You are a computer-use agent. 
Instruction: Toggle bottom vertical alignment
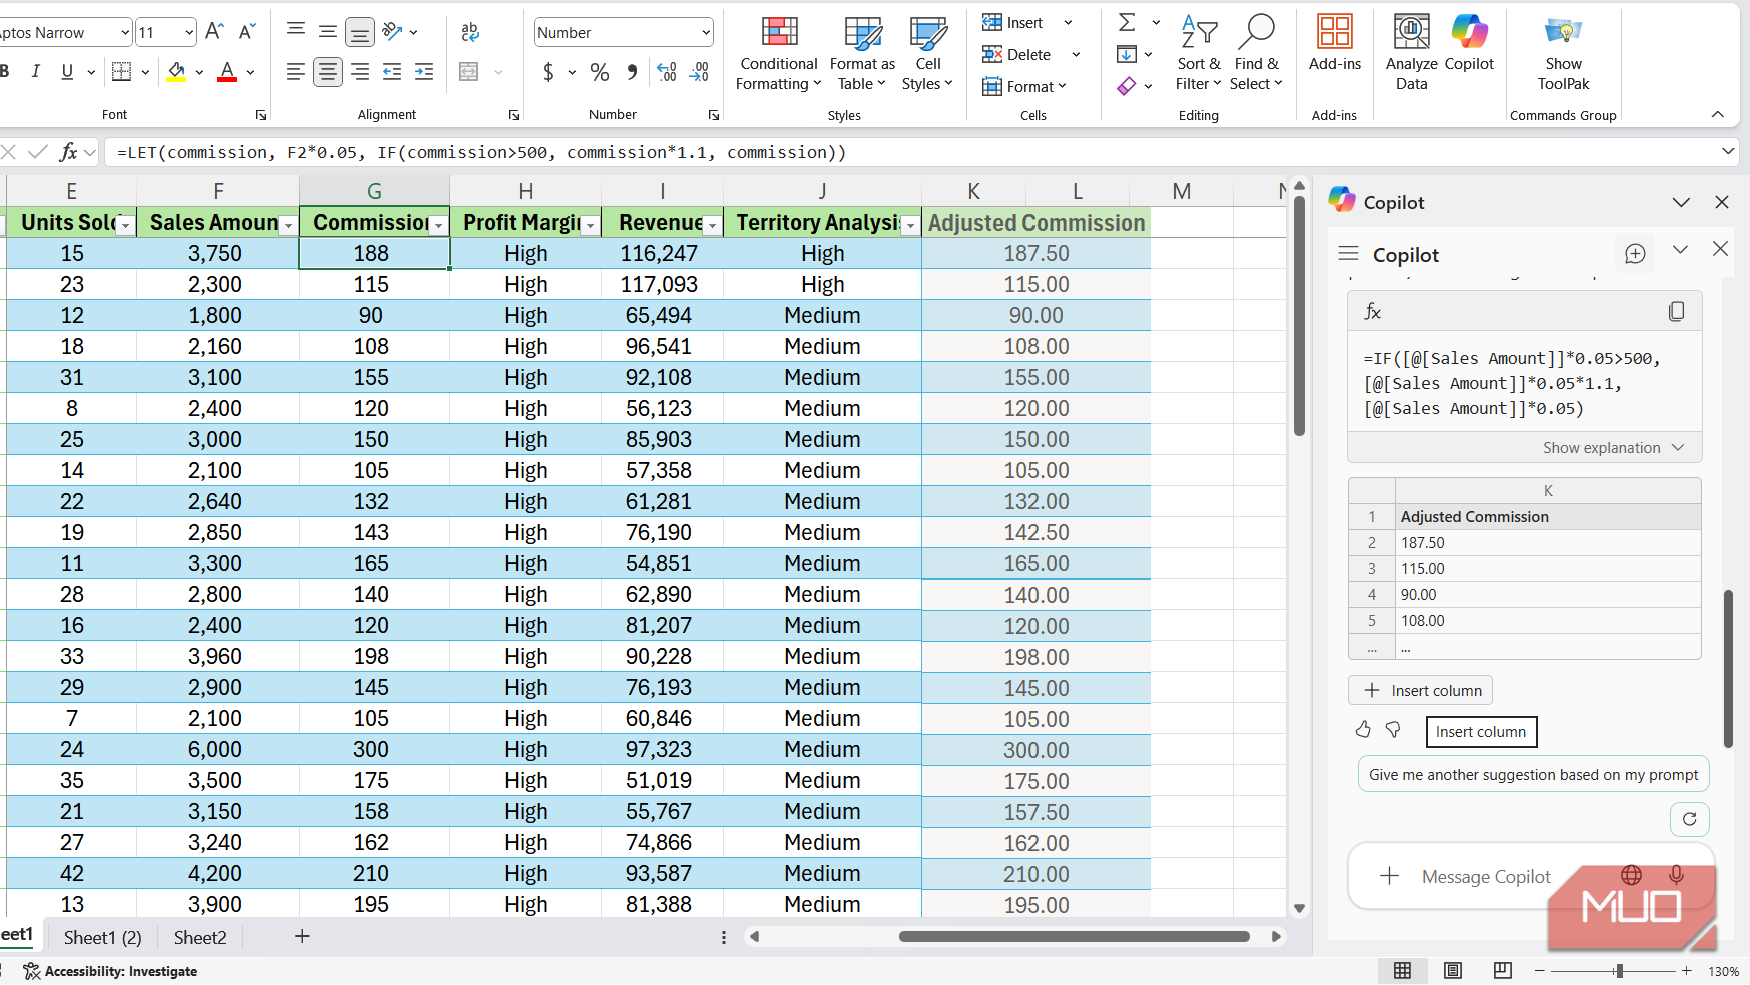359,33
